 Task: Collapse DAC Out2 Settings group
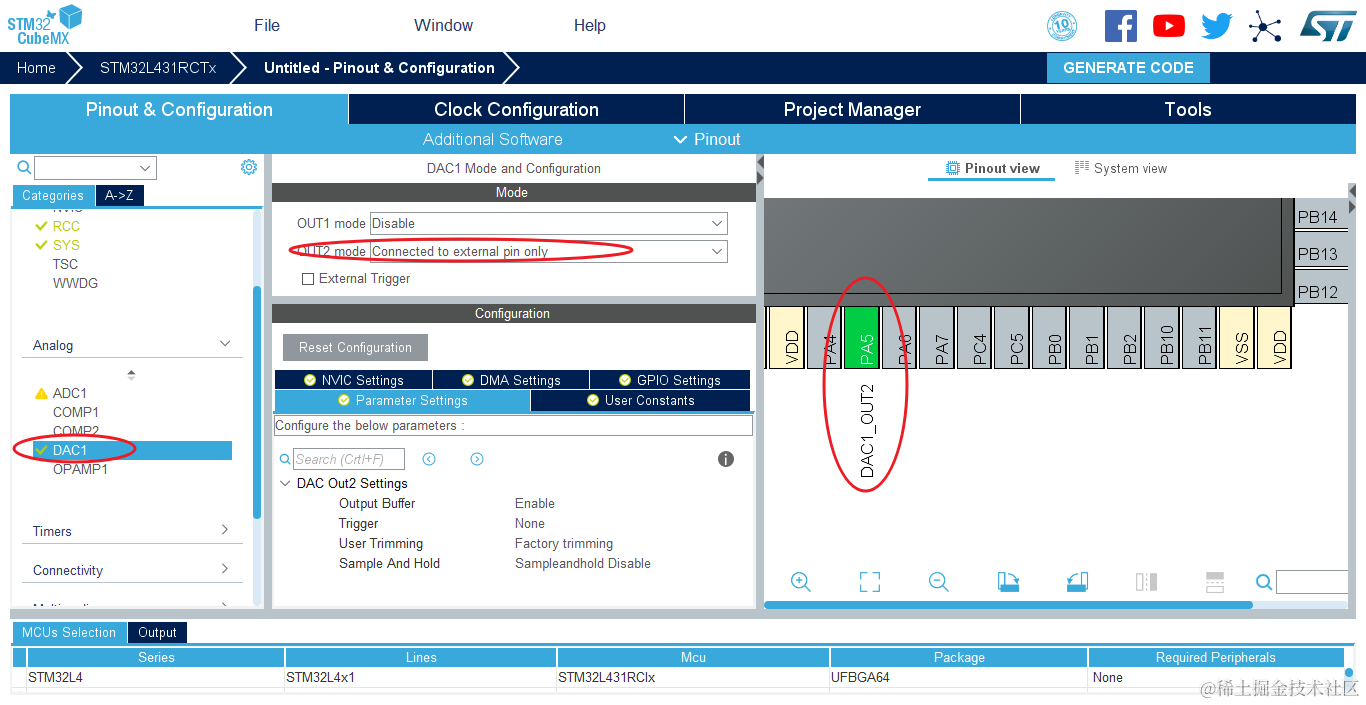coord(286,483)
